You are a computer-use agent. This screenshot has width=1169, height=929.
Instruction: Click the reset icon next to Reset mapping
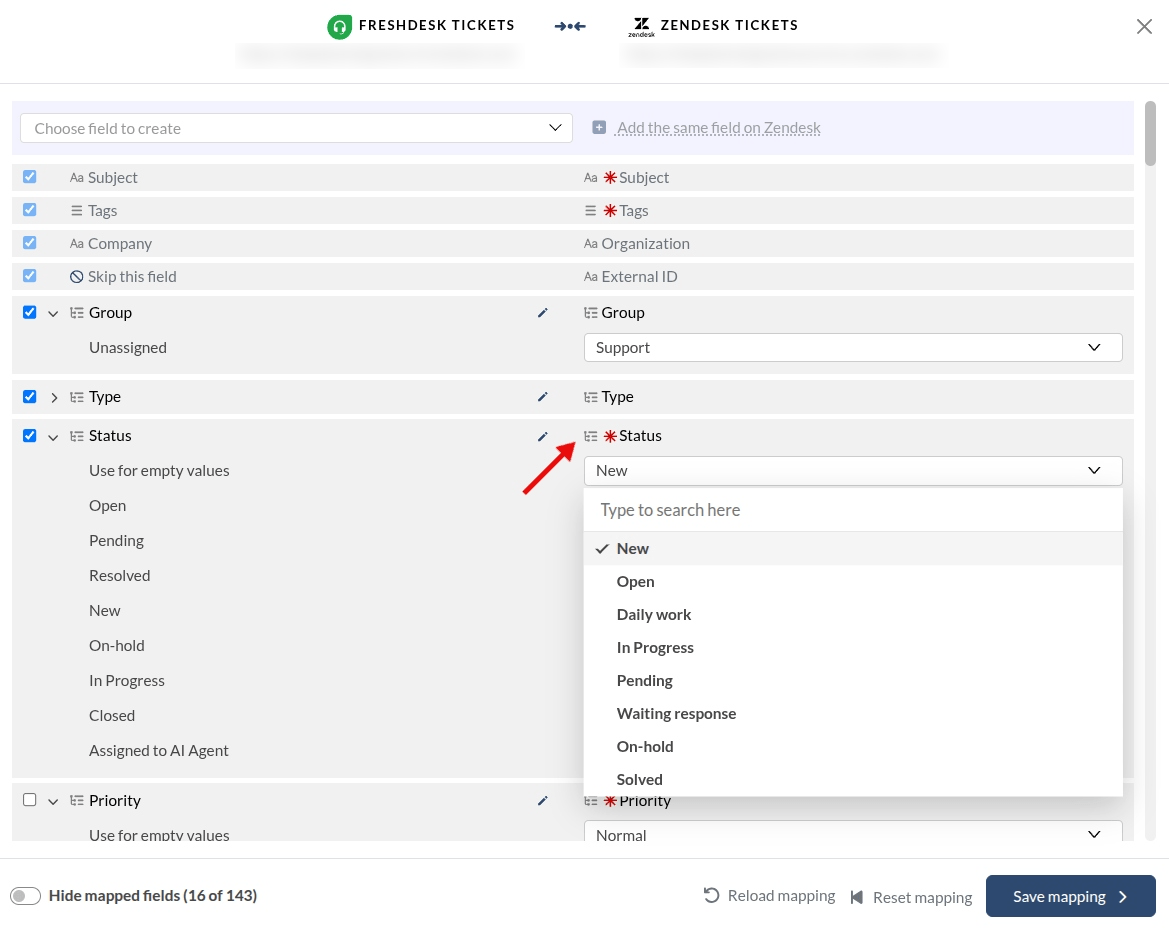[857, 897]
